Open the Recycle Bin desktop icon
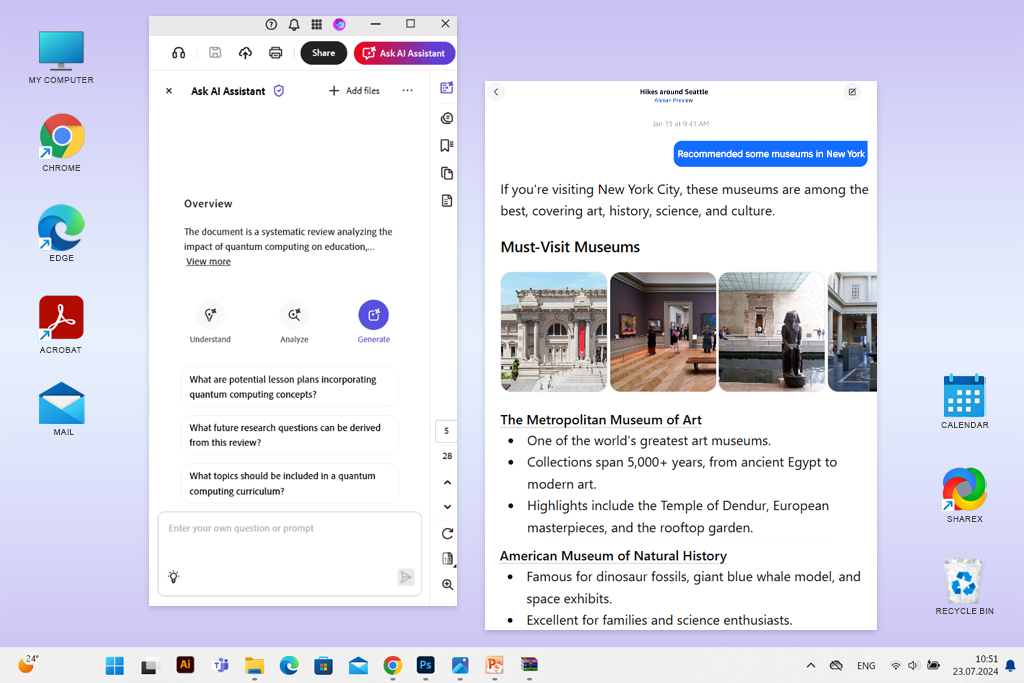Screen dimensions: 1024x683 coord(965,586)
